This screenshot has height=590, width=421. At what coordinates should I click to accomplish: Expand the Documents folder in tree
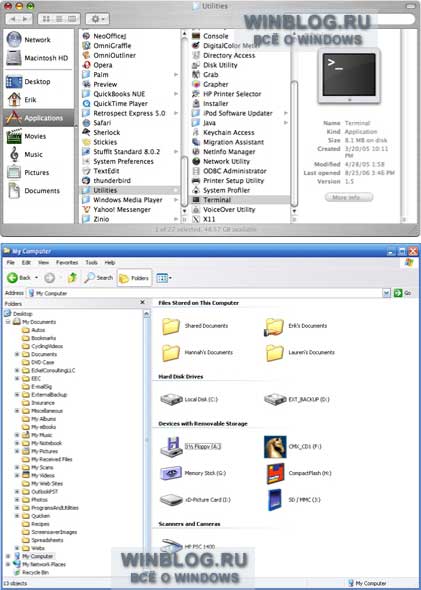pos(17,354)
